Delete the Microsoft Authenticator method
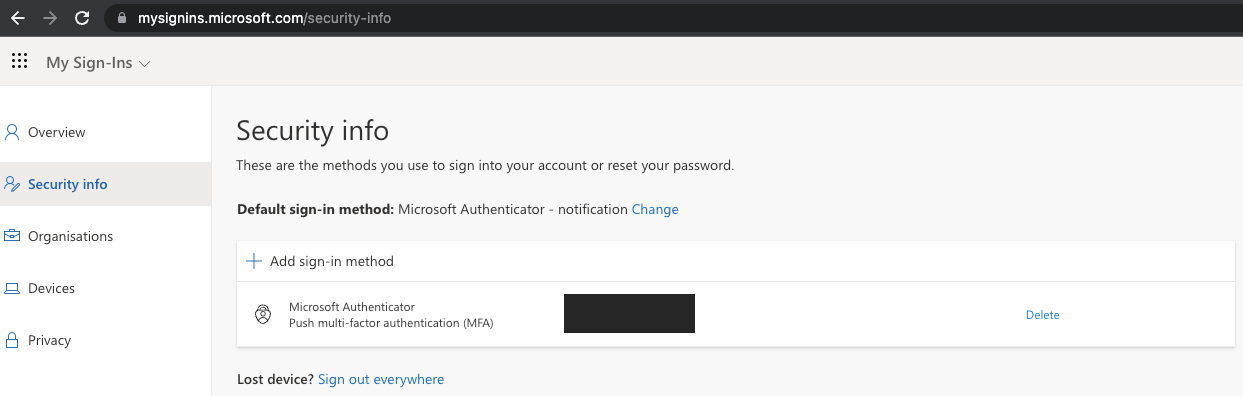The height and width of the screenshot is (396, 1243). 1042,315
